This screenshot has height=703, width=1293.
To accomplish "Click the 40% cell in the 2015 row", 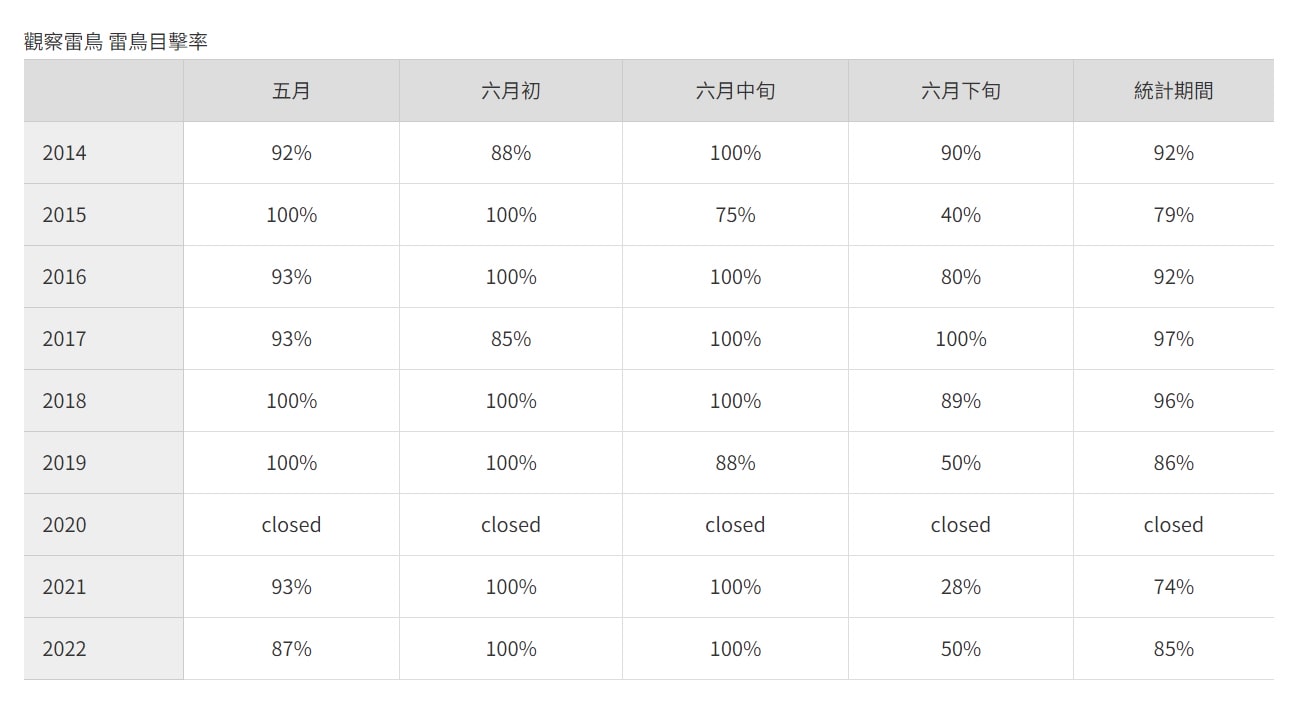I will (961, 215).
